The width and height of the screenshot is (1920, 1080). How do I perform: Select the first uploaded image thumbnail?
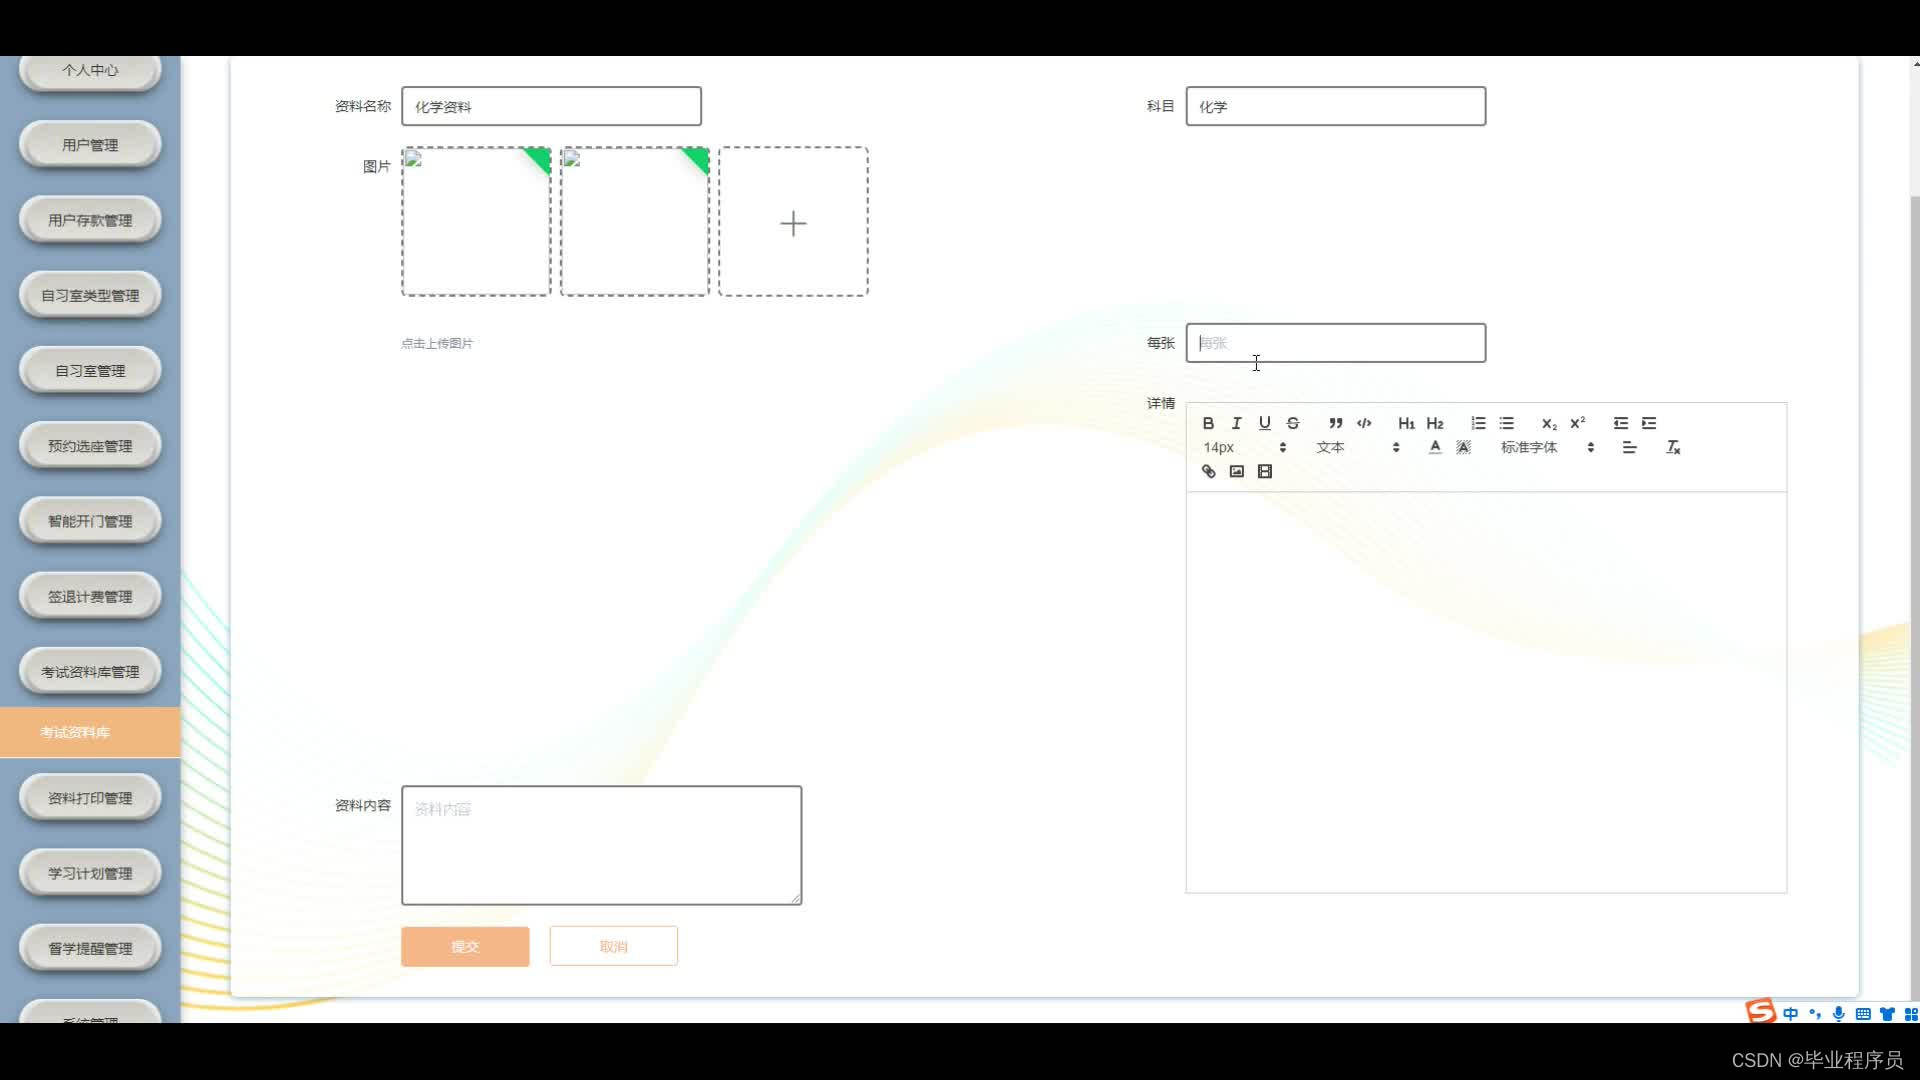pyautogui.click(x=476, y=222)
